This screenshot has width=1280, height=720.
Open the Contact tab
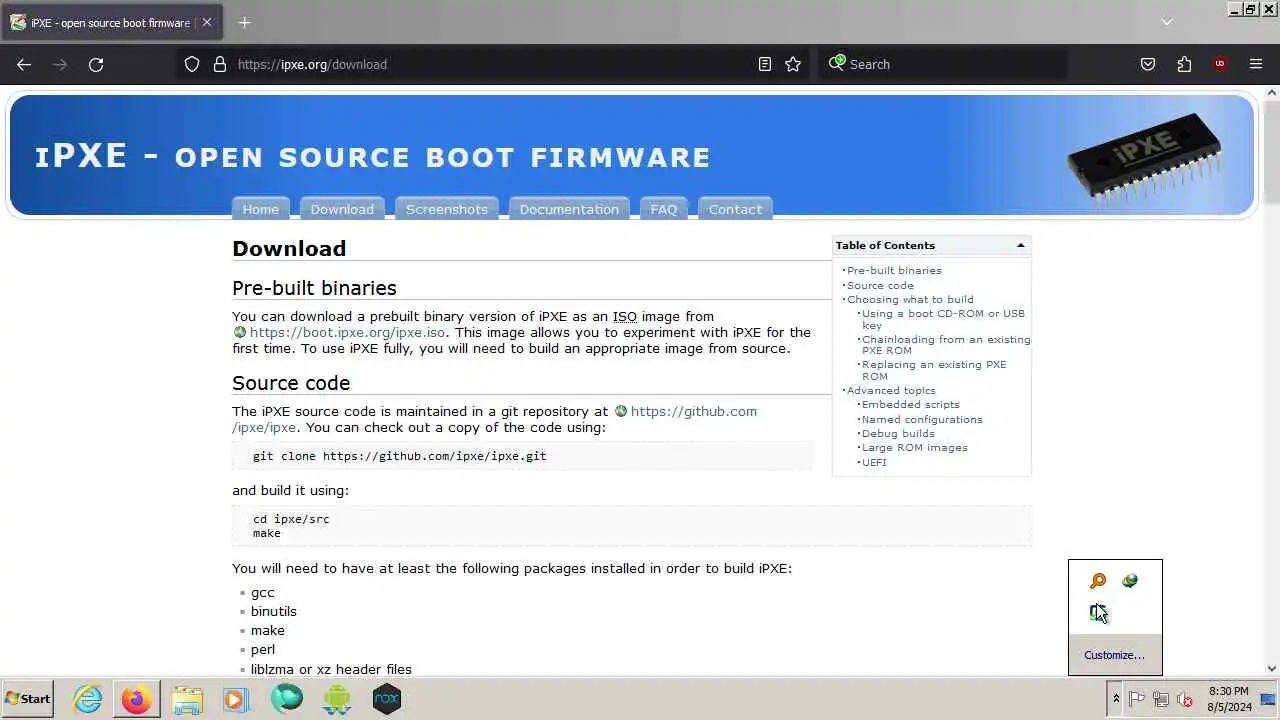click(x=735, y=209)
